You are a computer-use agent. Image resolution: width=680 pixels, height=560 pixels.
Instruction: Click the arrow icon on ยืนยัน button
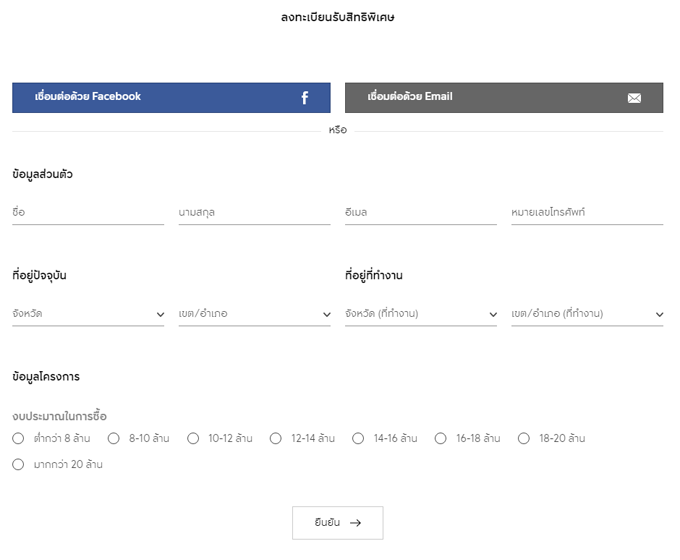click(x=356, y=522)
